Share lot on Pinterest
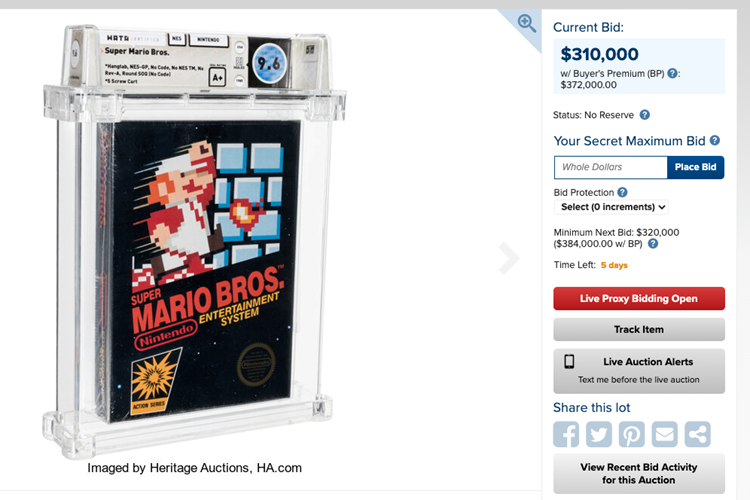Viewport: 750px width, 500px height. 631,434
